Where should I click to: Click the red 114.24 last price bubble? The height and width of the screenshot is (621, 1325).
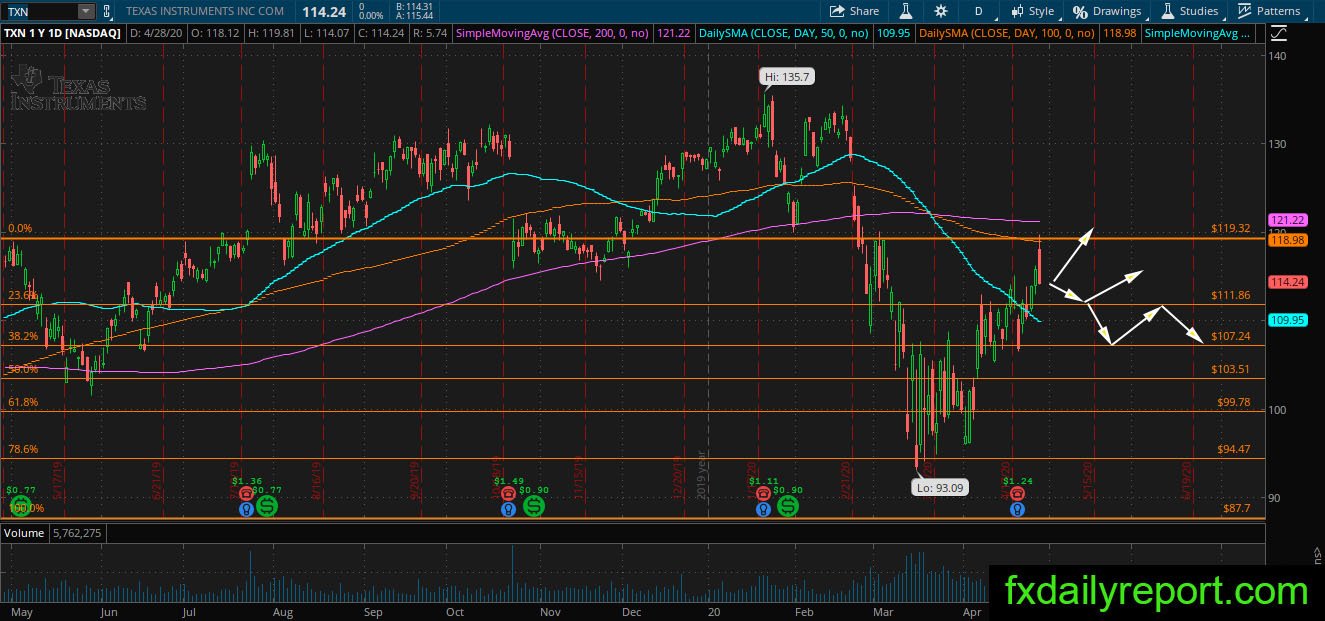[x=1286, y=282]
